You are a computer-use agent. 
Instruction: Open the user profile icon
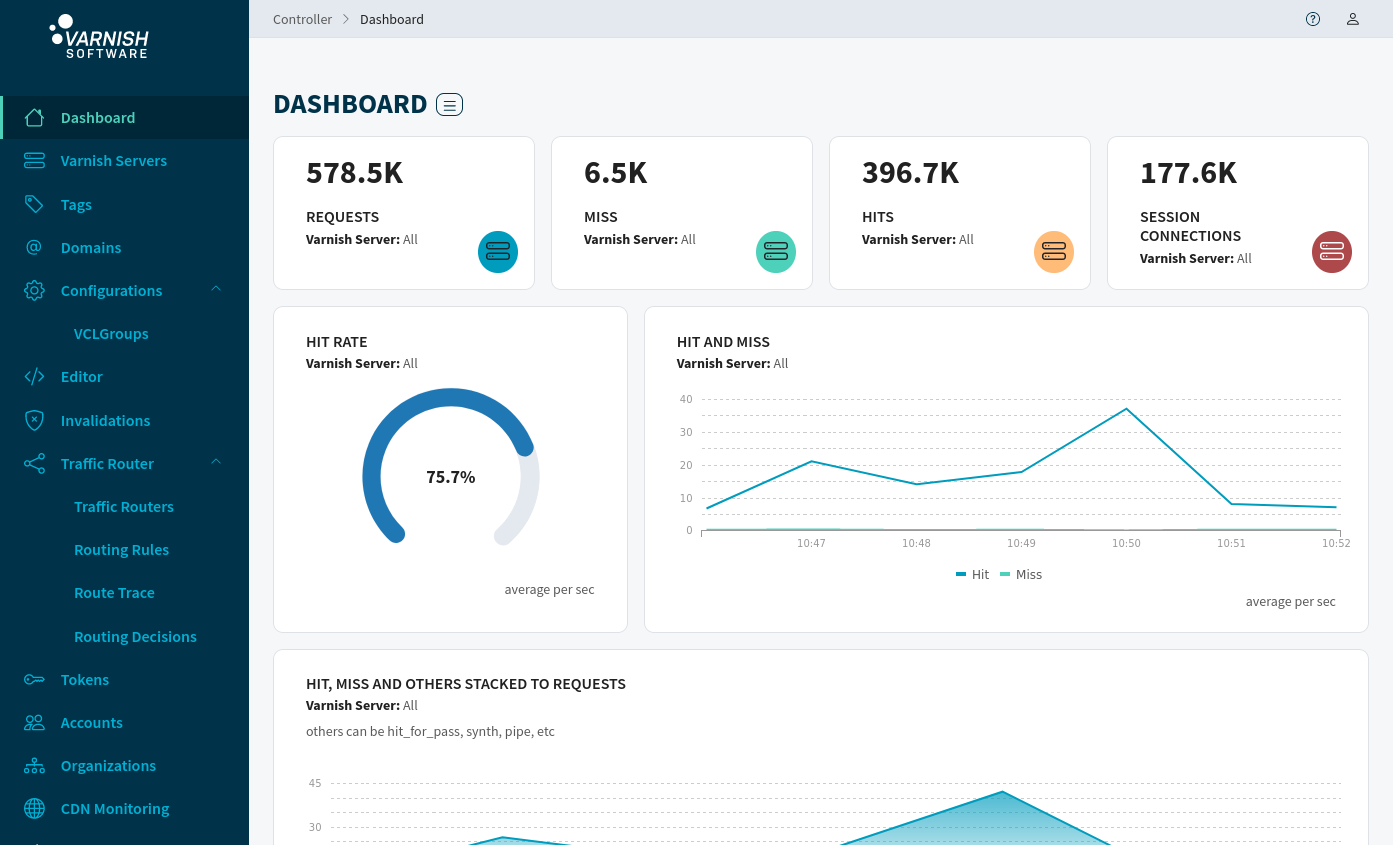click(x=1353, y=19)
